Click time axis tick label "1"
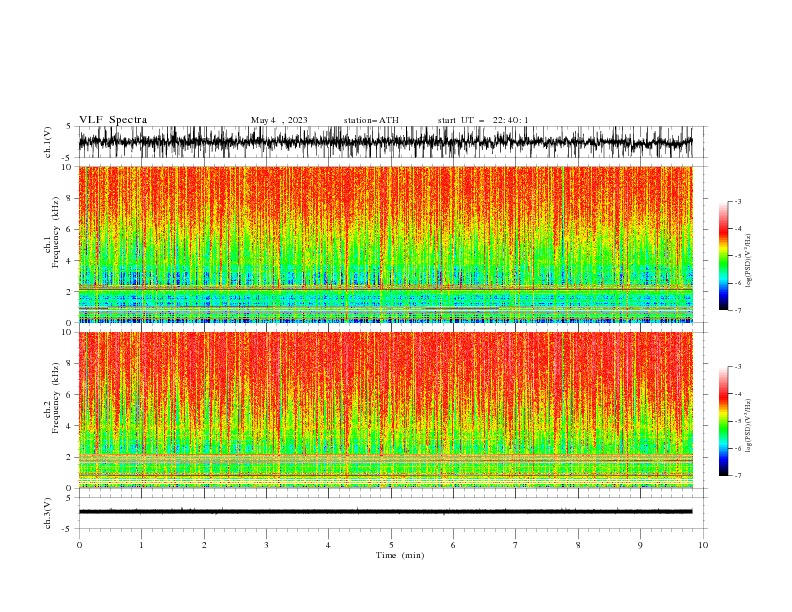This screenshot has height=612, width=792. click(x=141, y=545)
